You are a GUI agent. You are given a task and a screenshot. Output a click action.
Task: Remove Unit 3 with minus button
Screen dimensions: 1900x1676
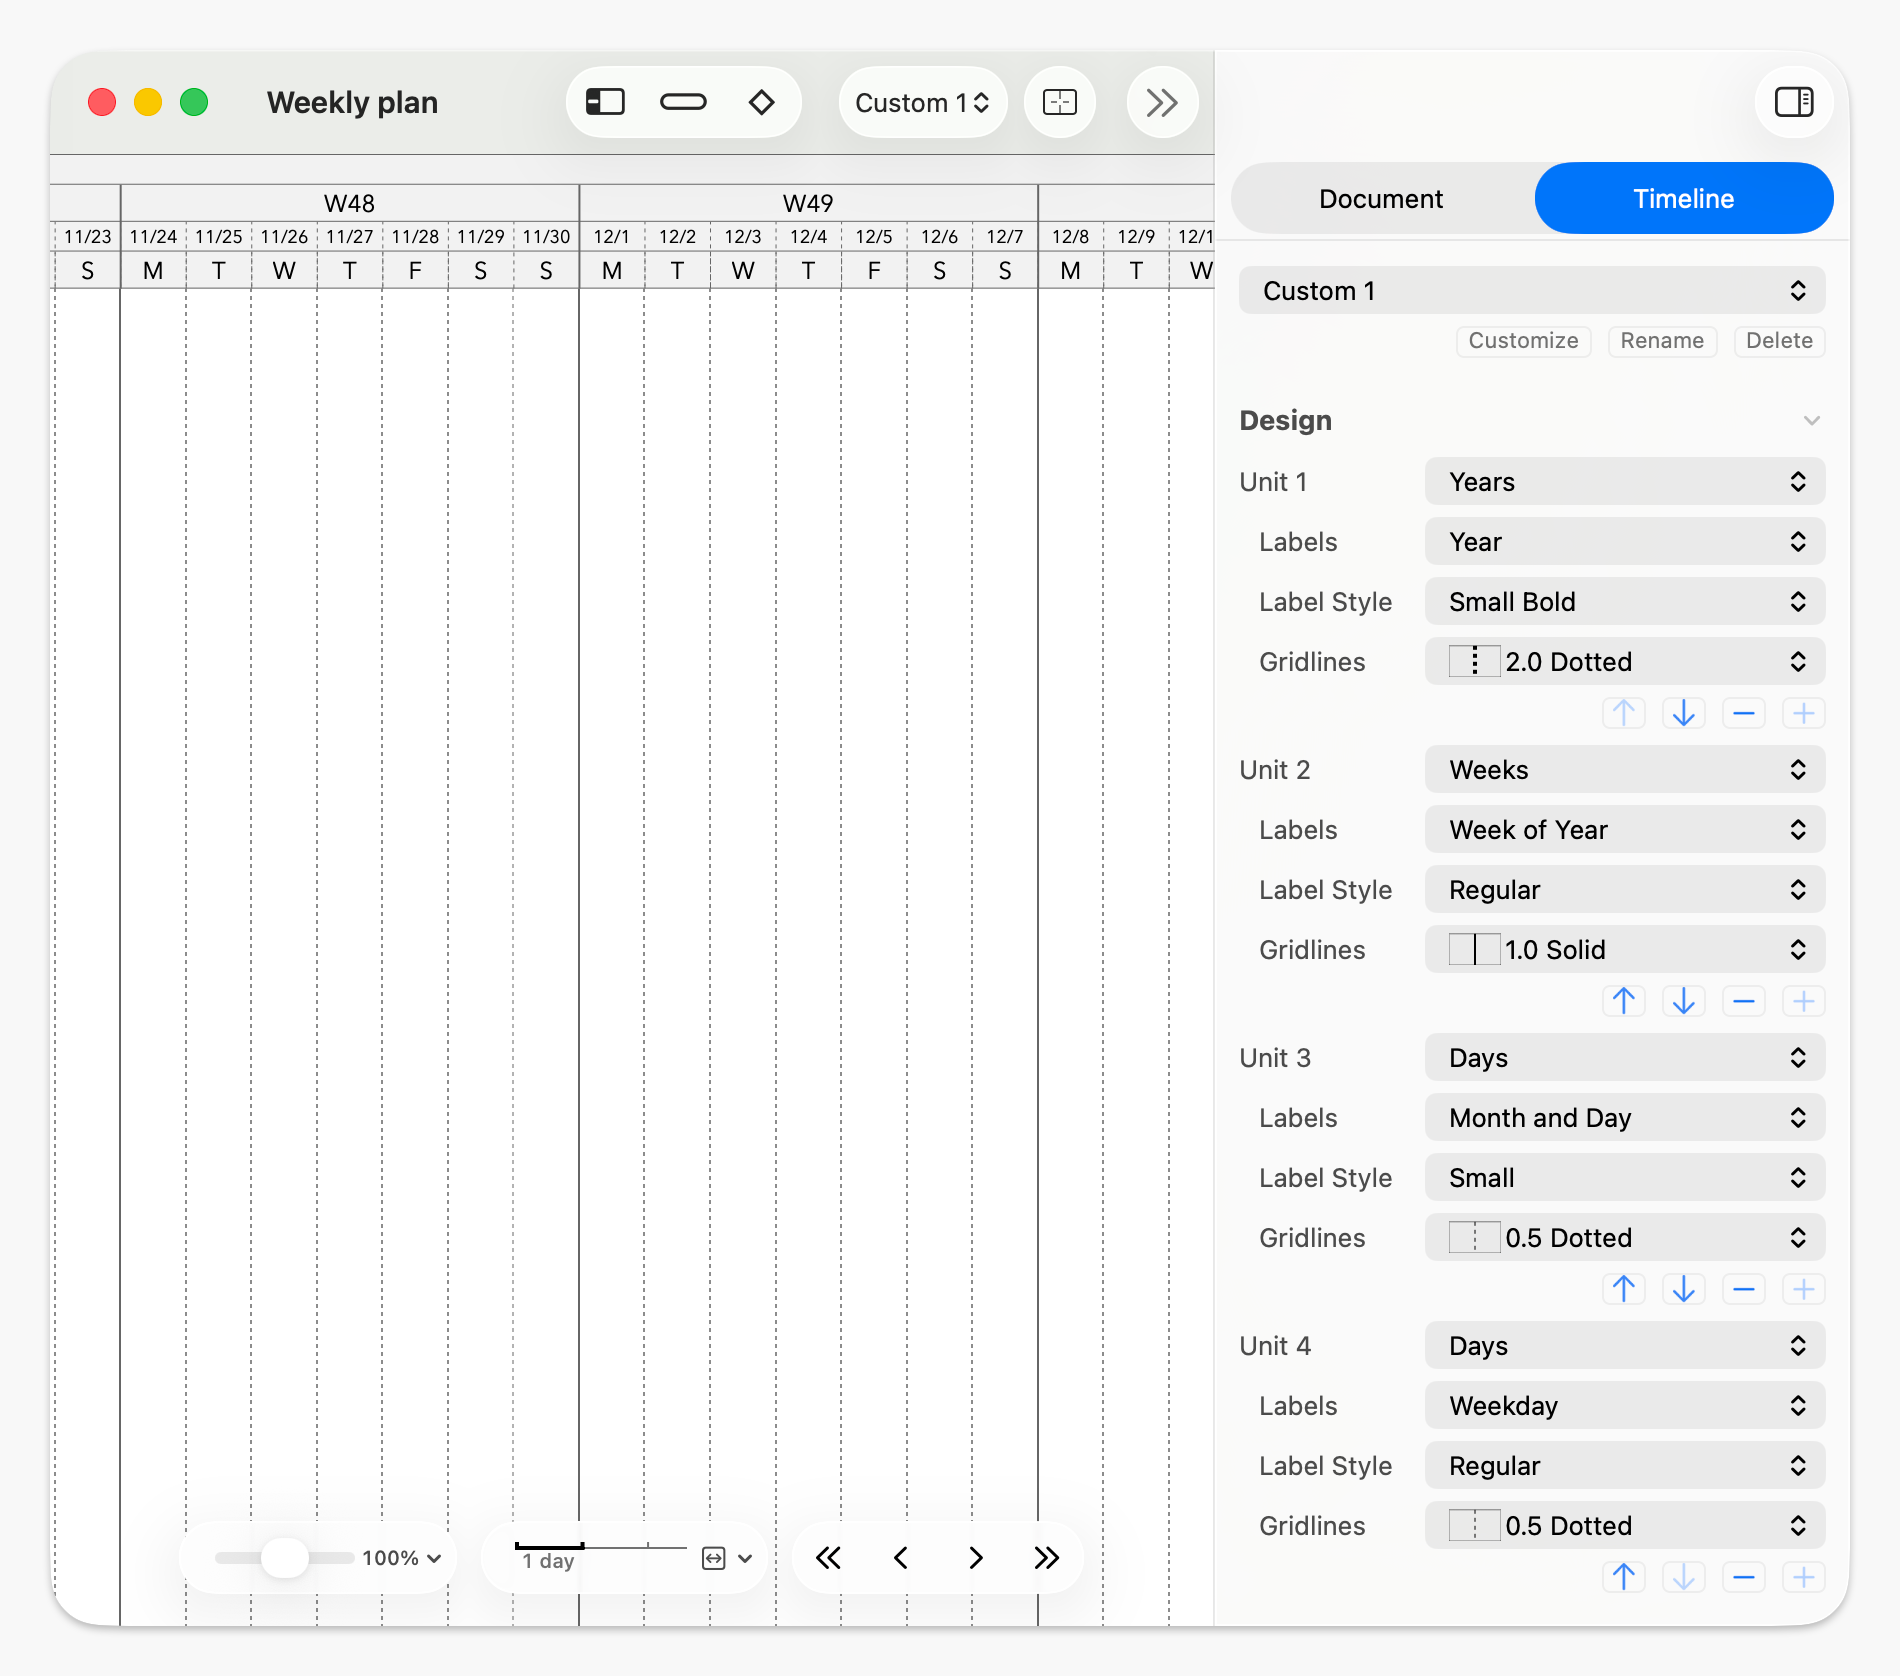click(x=1743, y=1289)
